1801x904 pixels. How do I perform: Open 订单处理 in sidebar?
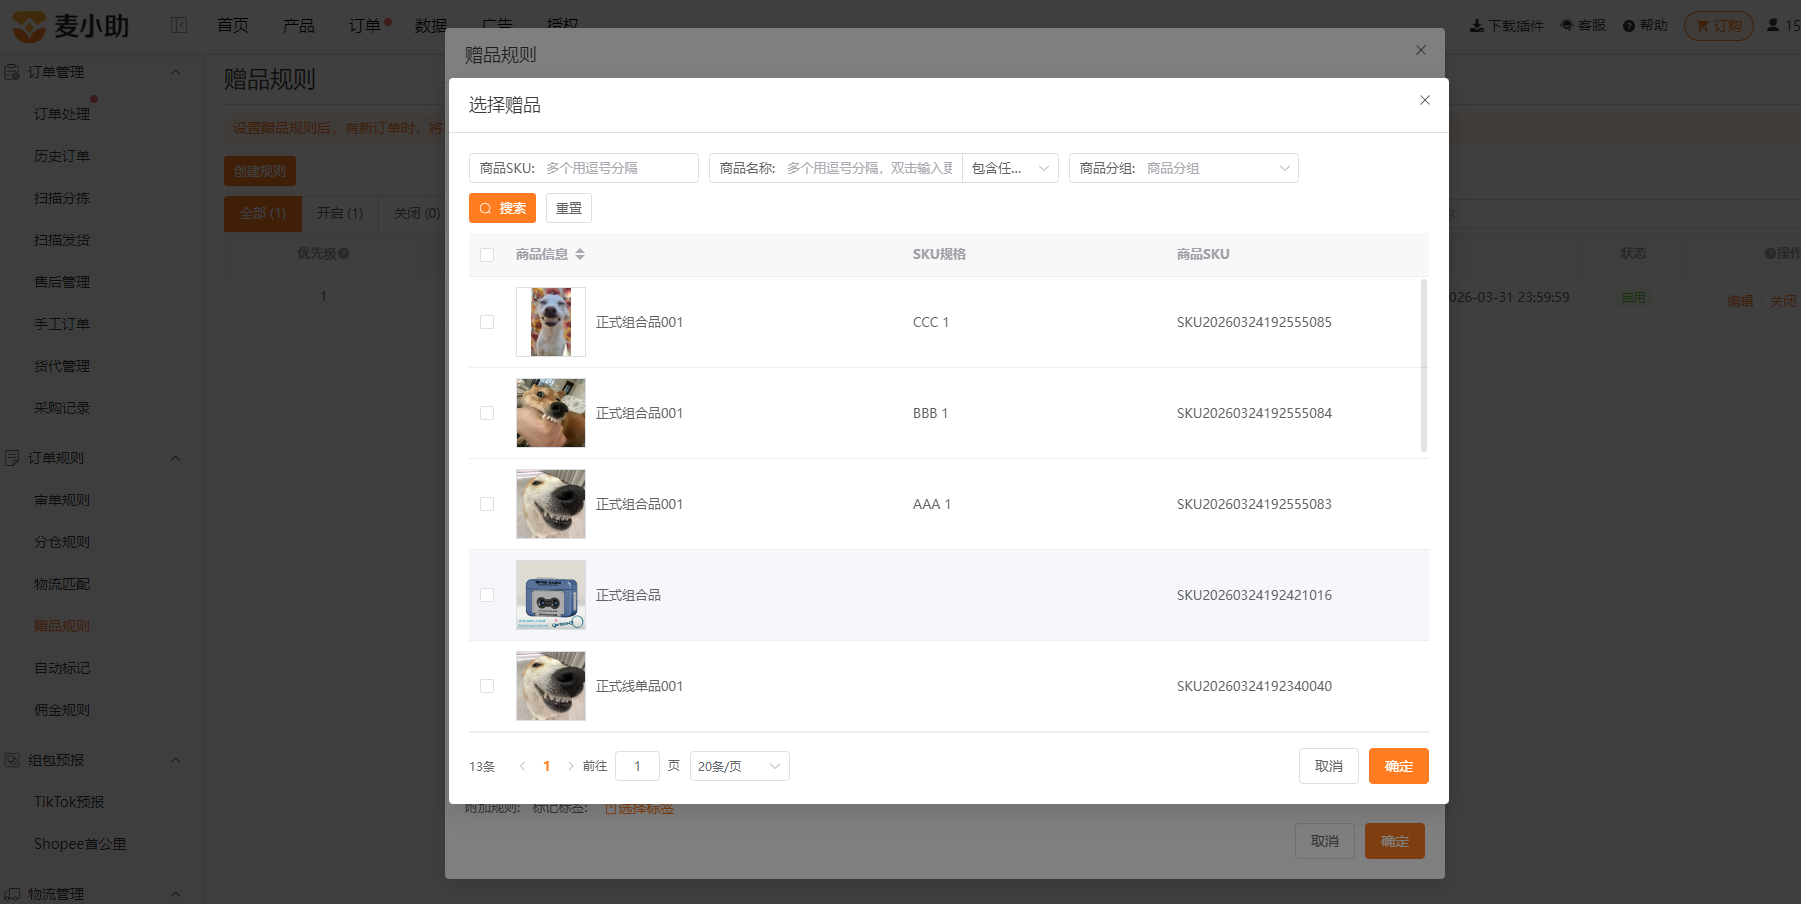62,114
